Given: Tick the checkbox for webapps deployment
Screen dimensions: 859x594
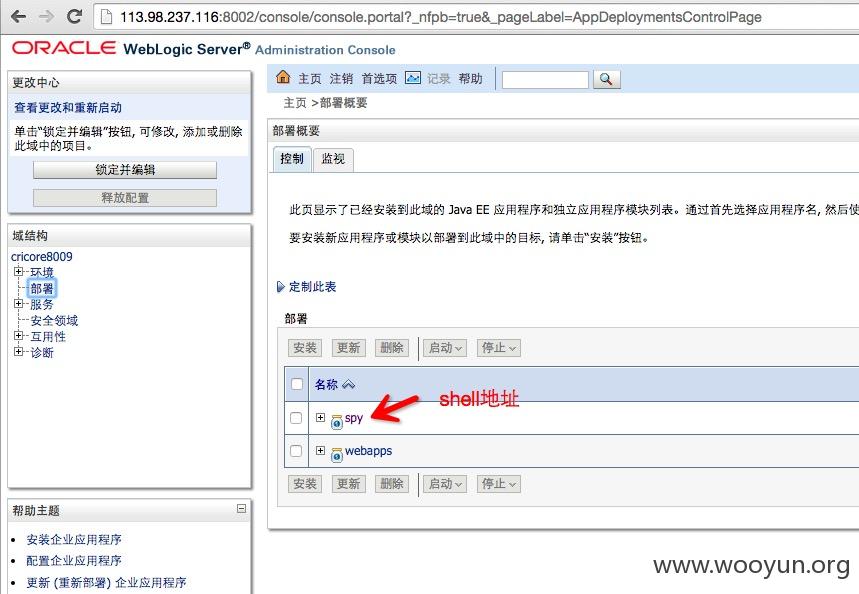Looking at the screenshot, I should 296,450.
